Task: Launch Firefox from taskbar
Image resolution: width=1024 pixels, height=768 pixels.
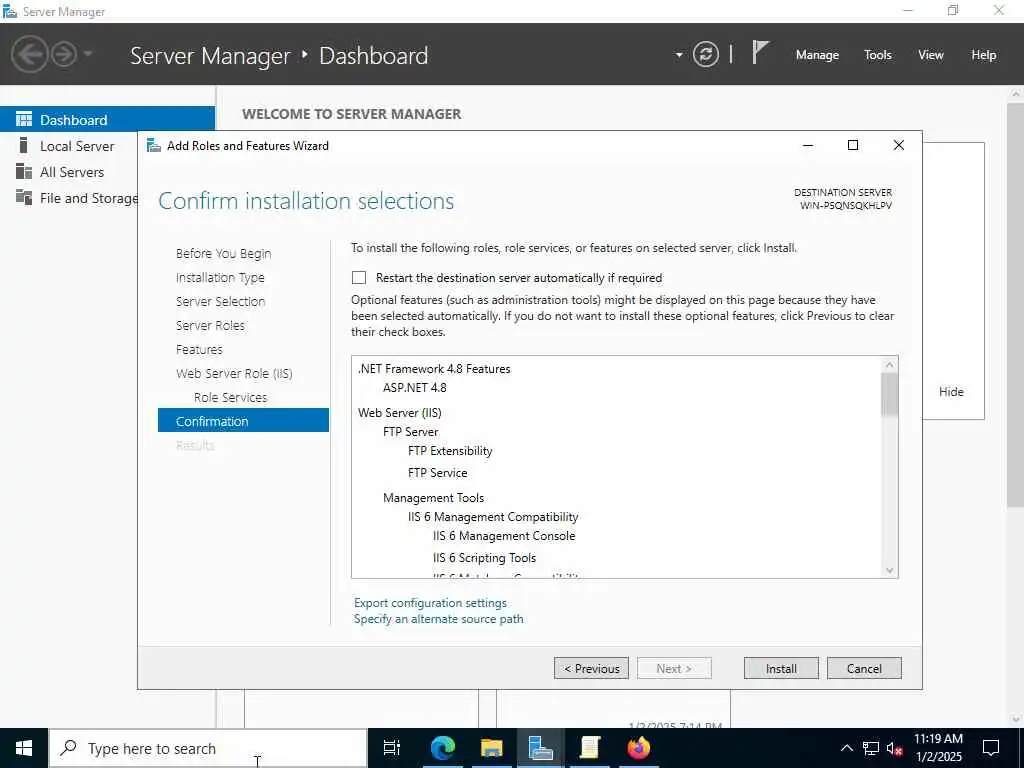Action: point(639,748)
